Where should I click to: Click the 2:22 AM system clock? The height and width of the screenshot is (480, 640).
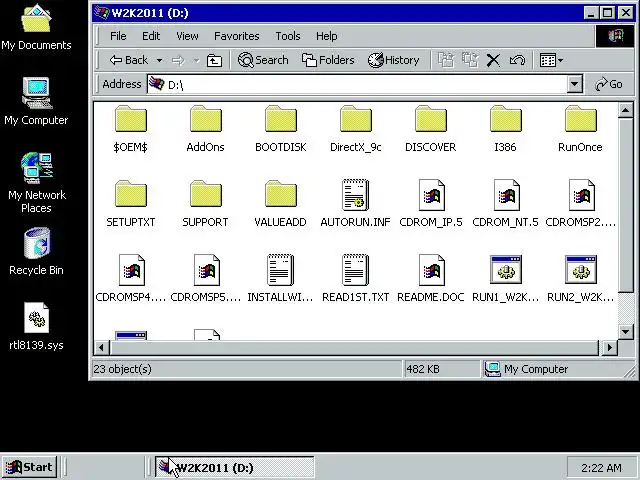click(x=601, y=467)
